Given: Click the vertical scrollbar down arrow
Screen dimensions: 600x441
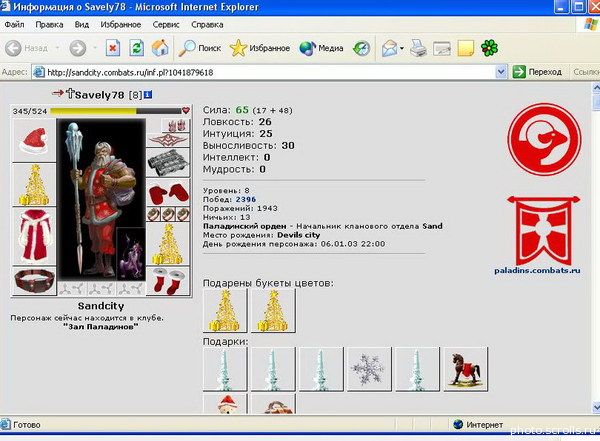Looking at the screenshot, I should [x=596, y=406].
